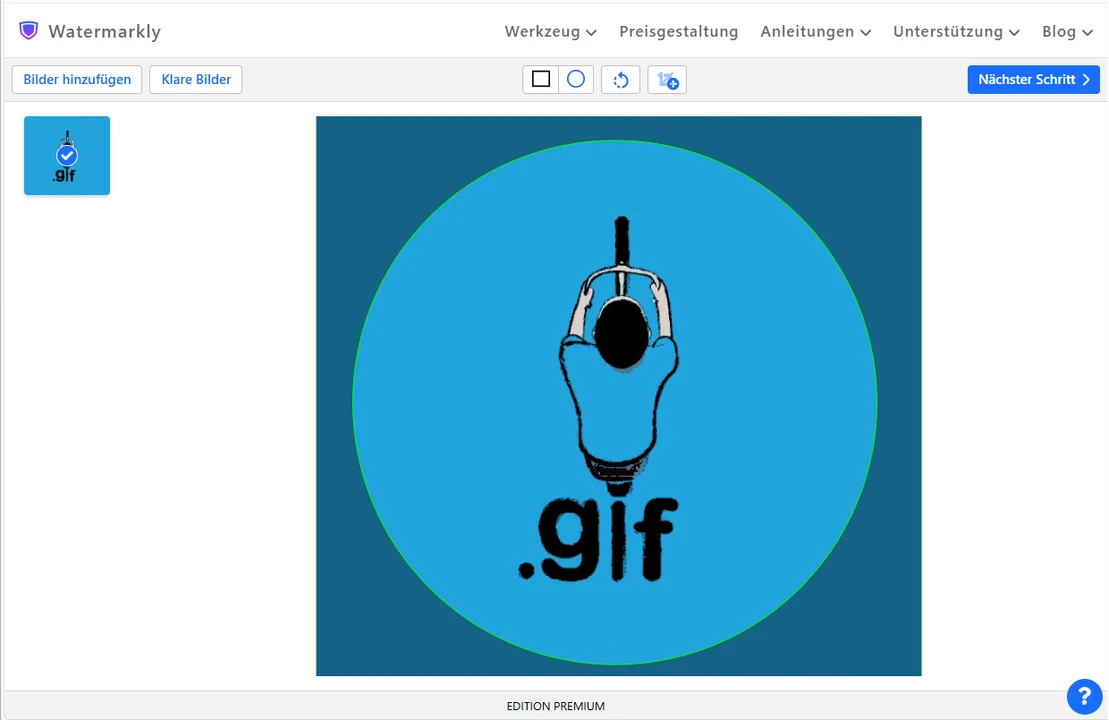Click the Klare Bilder button
The width and height of the screenshot is (1109, 720).
(x=196, y=79)
